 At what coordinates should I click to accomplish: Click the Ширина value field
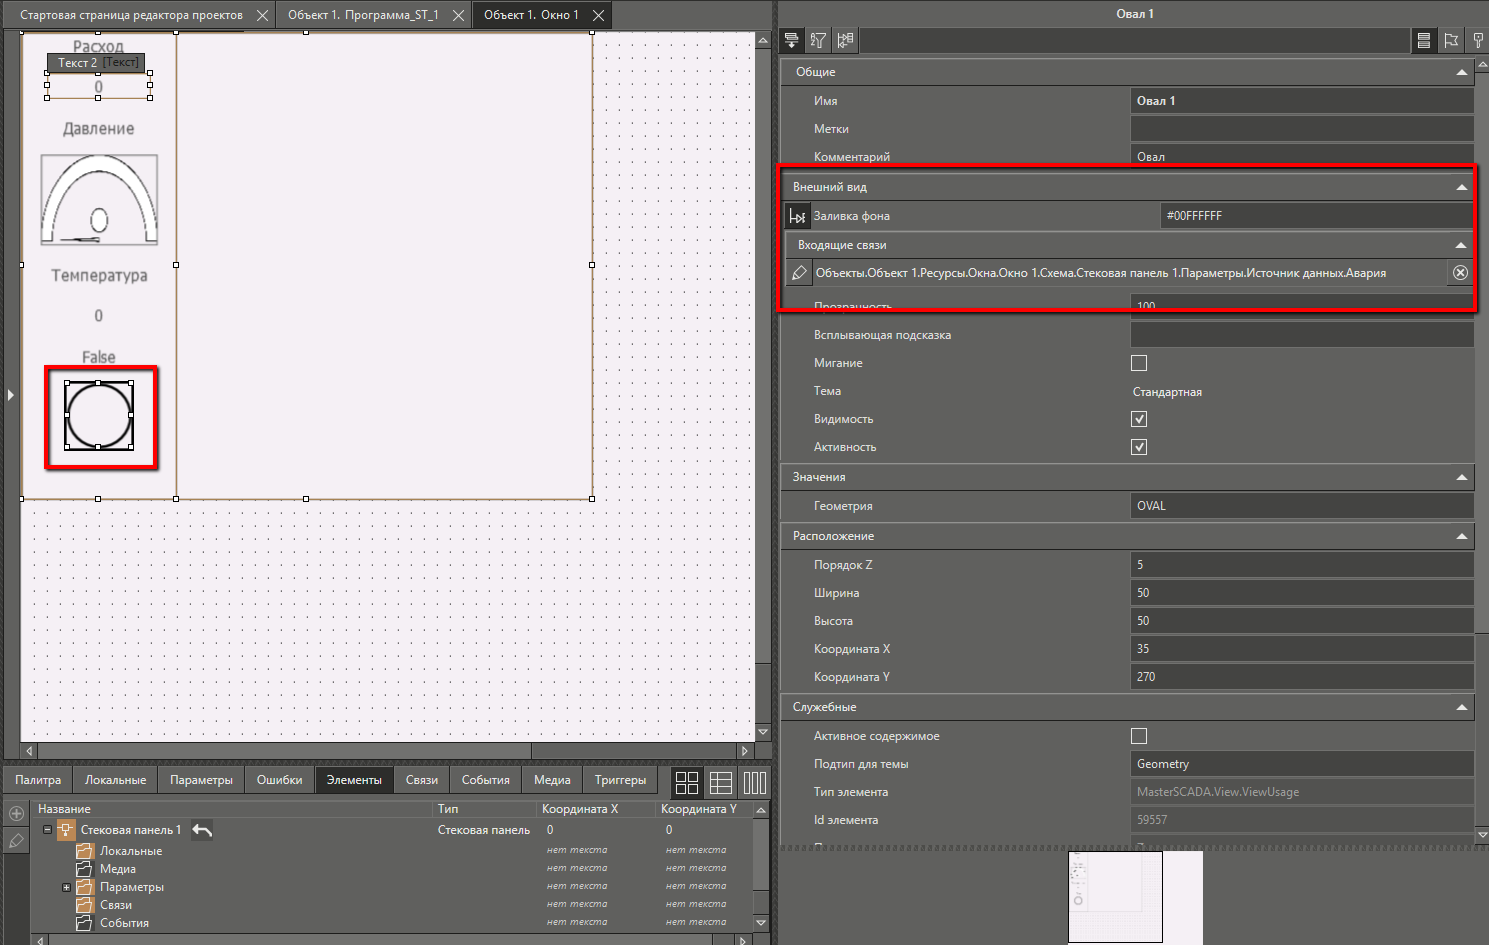(x=1300, y=593)
